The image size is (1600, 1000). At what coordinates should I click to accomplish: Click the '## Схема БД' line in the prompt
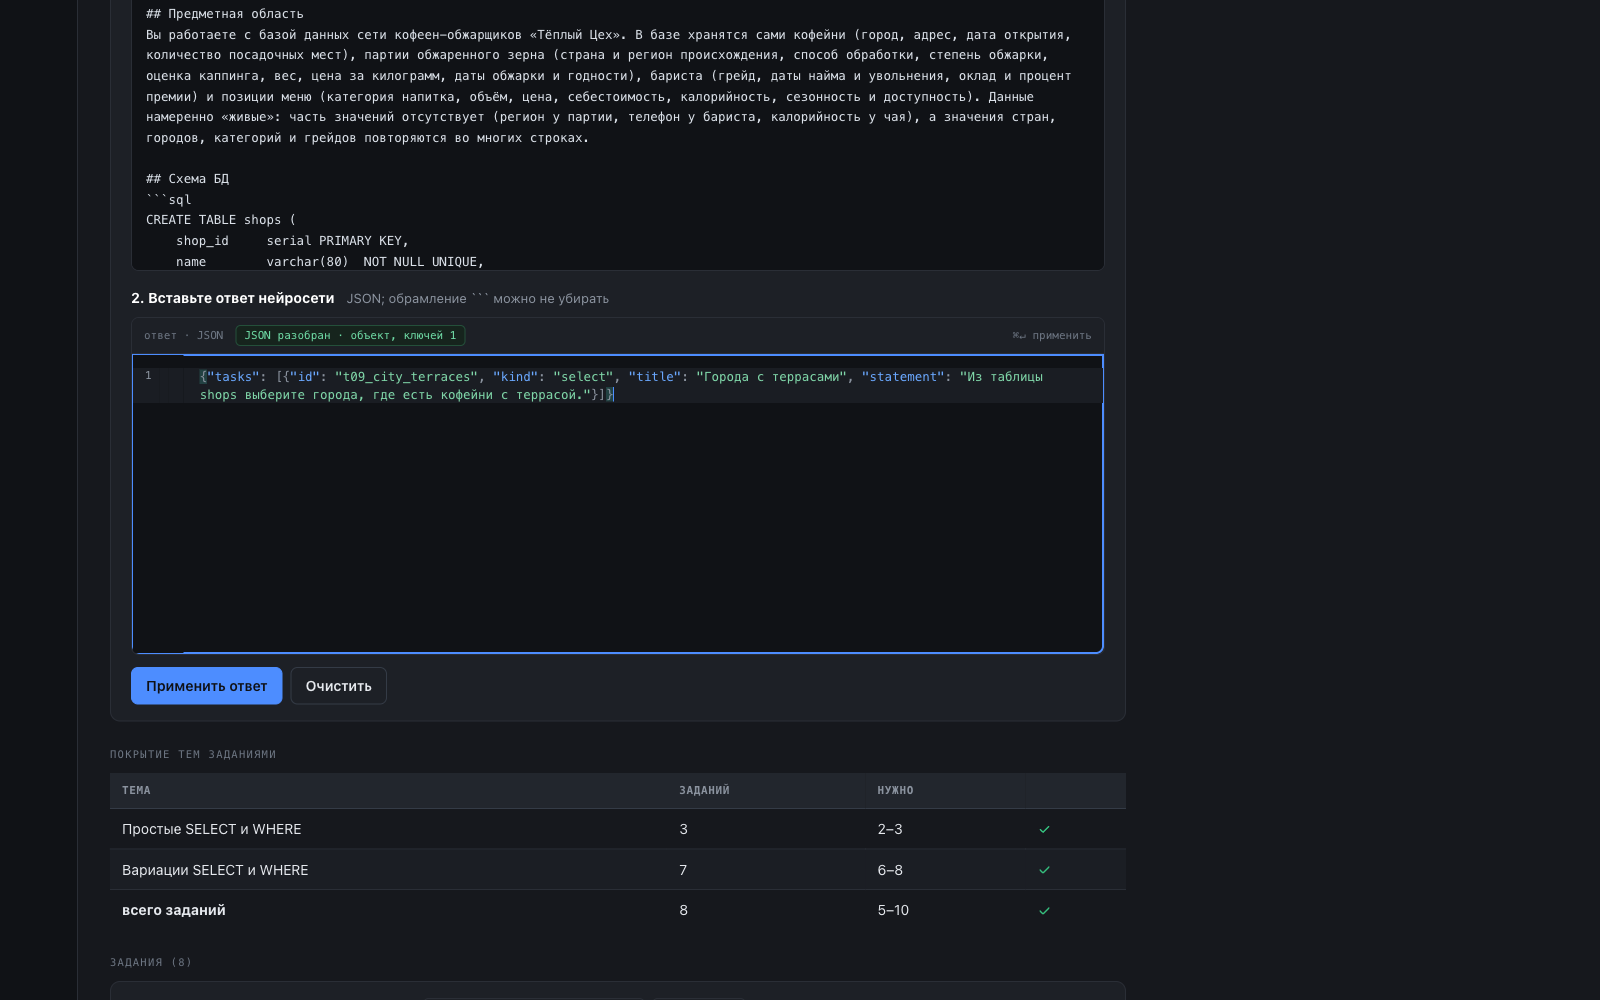187,179
